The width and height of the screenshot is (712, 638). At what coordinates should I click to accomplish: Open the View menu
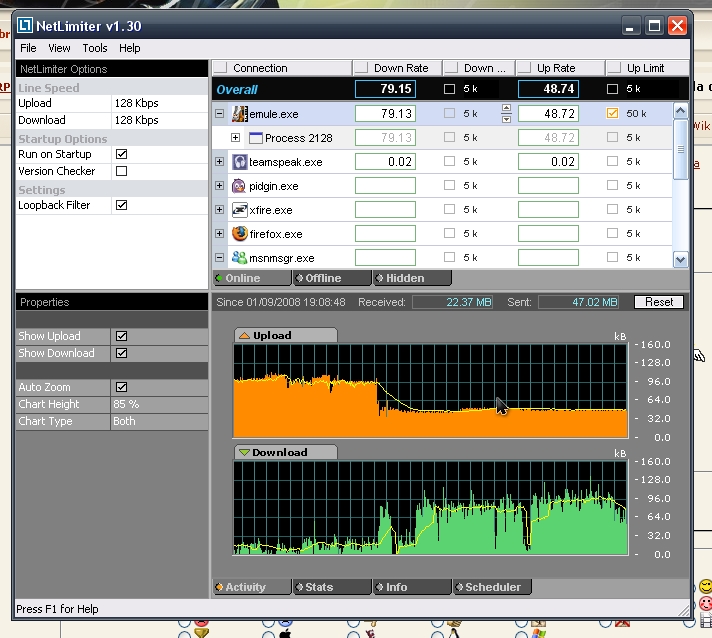(x=59, y=48)
